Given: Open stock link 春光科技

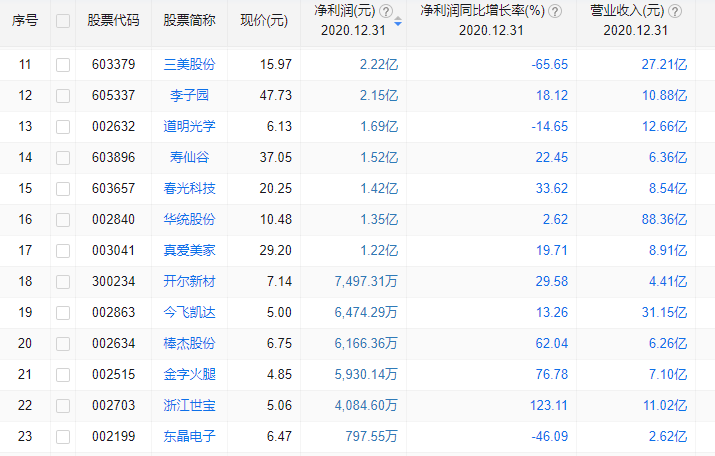Looking at the screenshot, I should click(189, 188).
